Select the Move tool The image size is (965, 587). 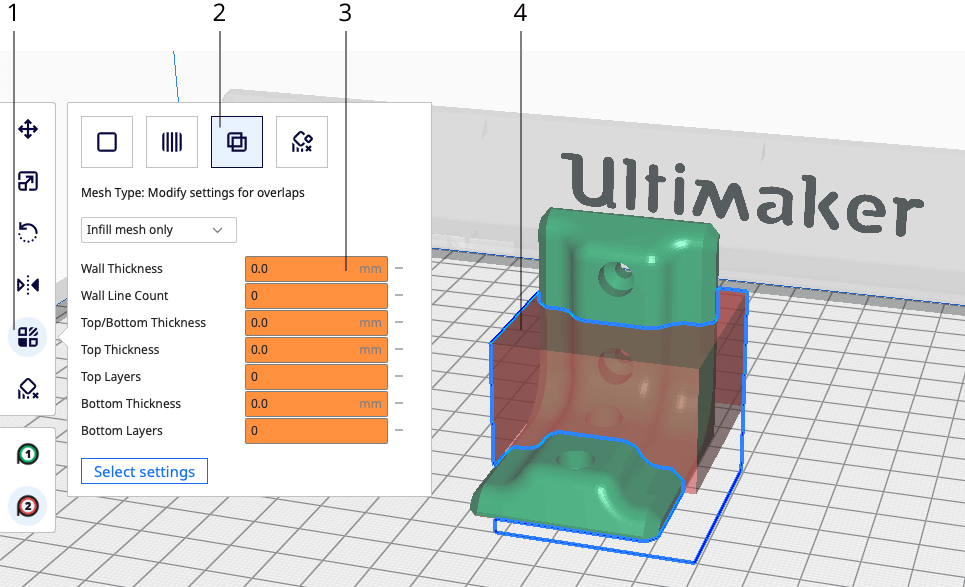(28, 128)
